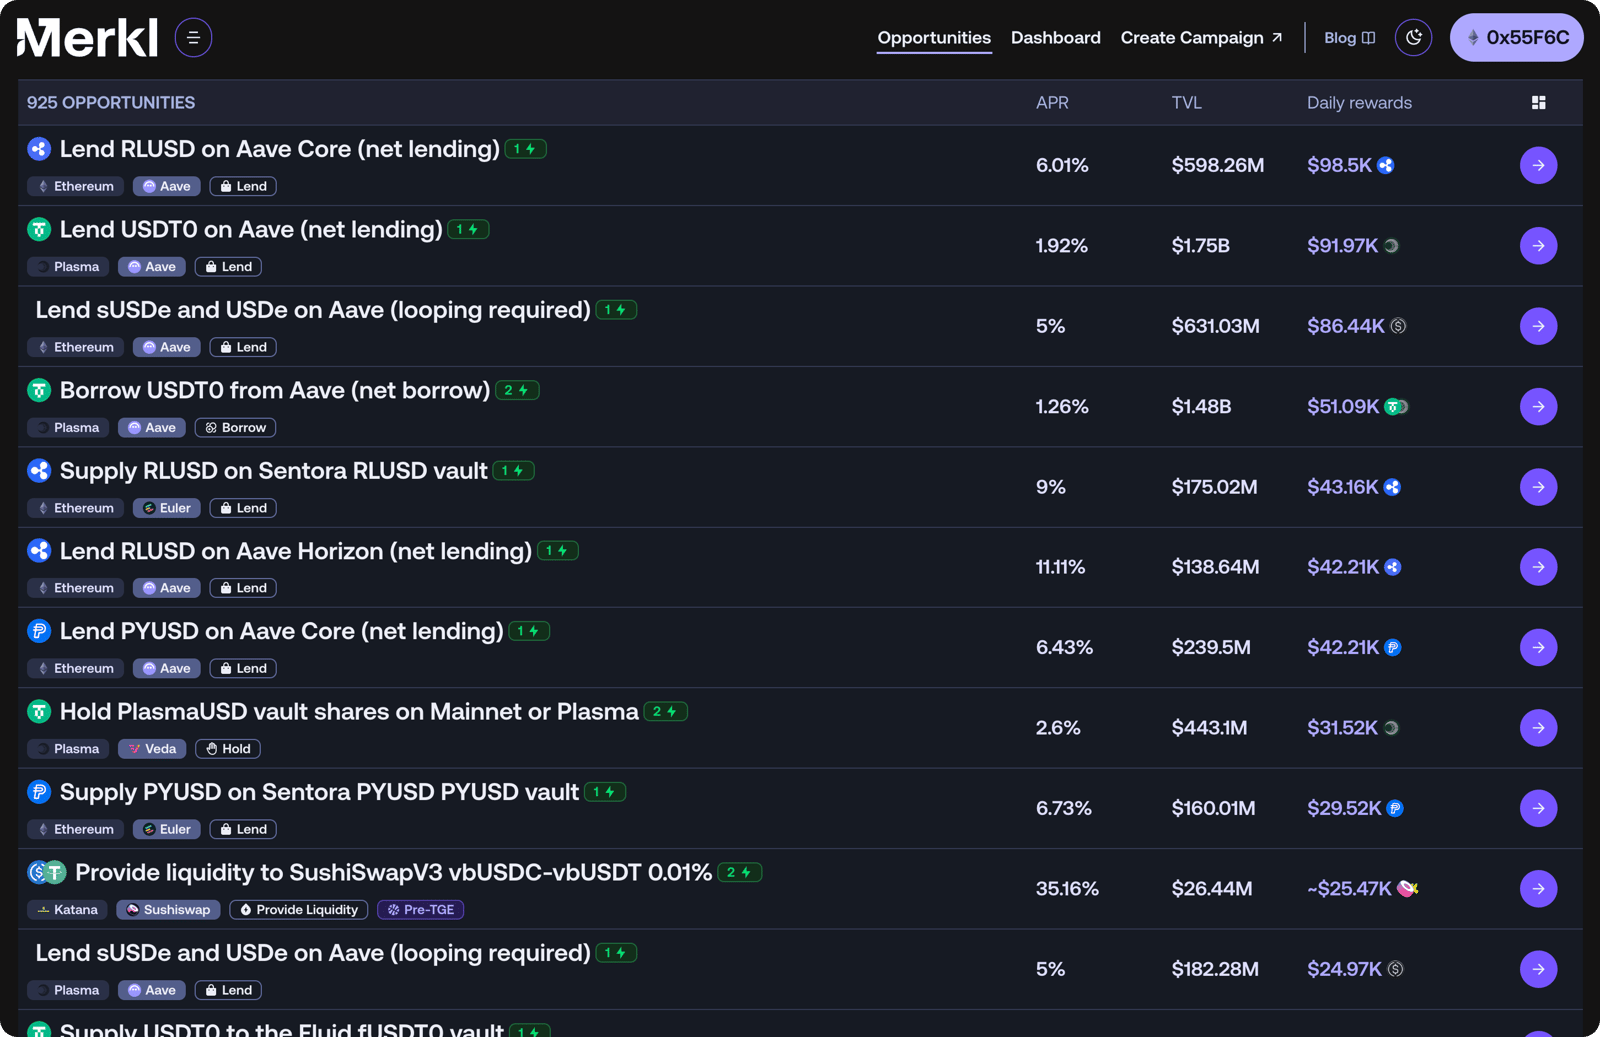Open wallet 0x55F6C account button
Viewport: 1600px width, 1037px height.
point(1516,38)
